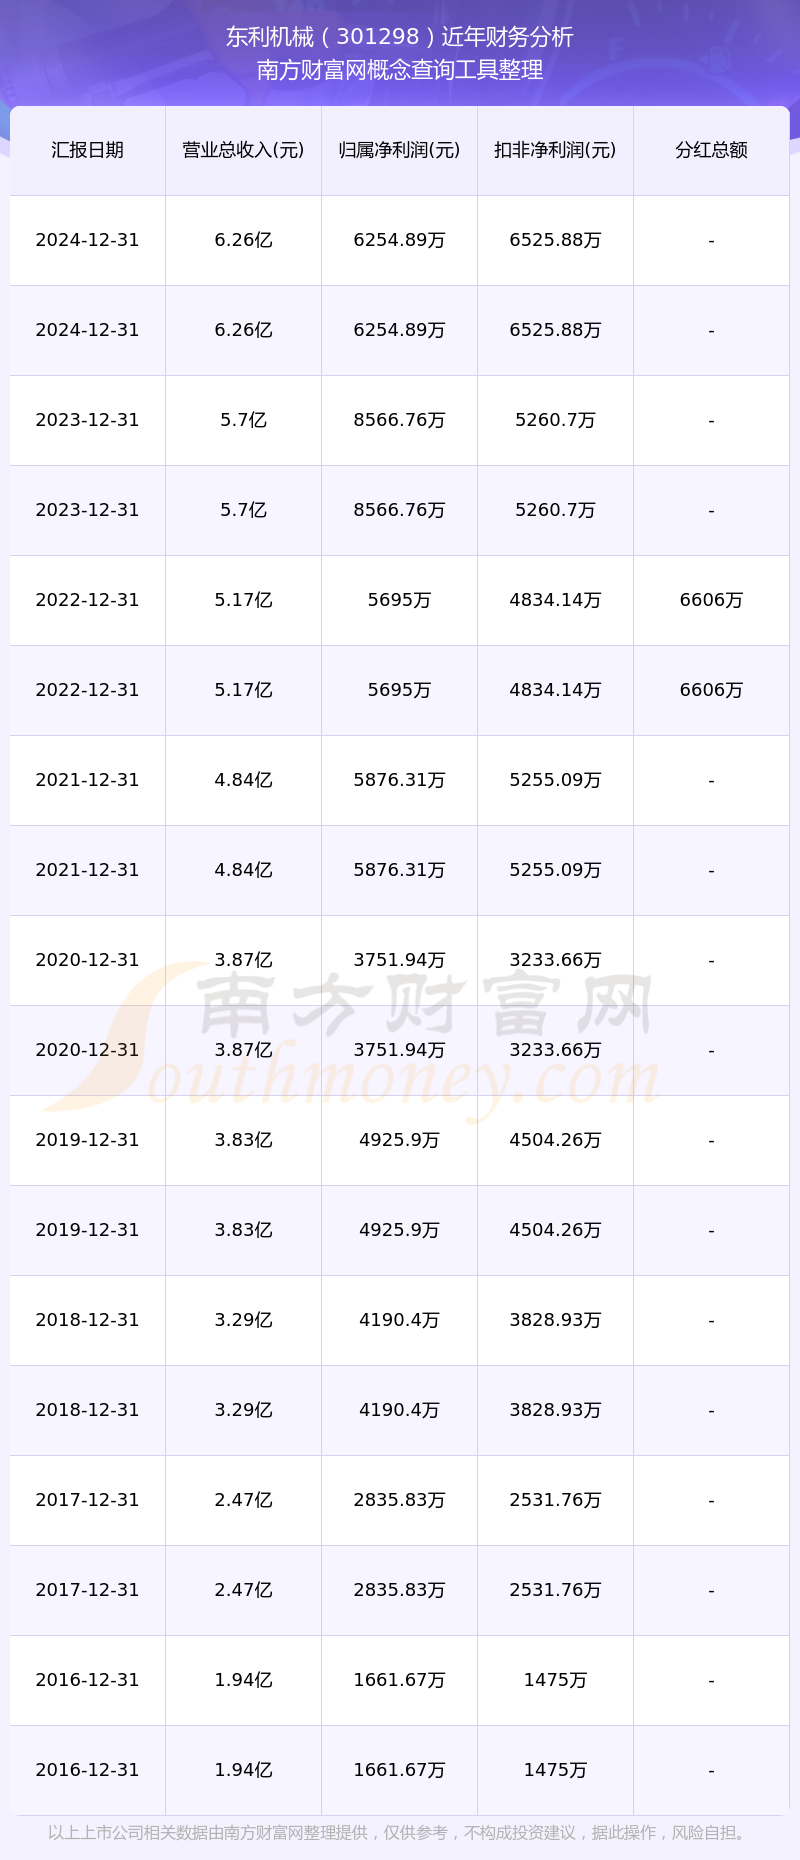The height and width of the screenshot is (1860, 800).
Task: Click the 汇报日期 column header
Action: tap(87, 150)
